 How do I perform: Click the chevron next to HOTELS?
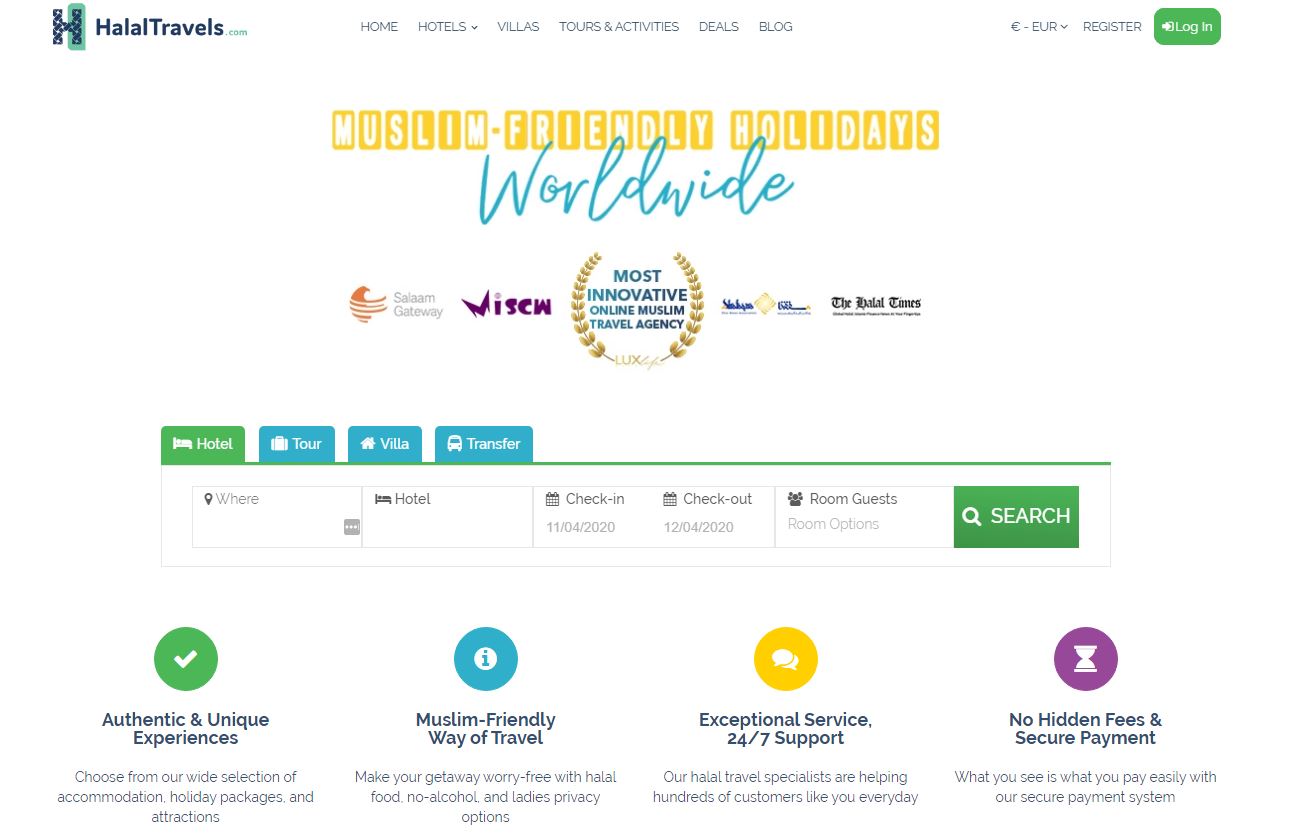(474, 28)
